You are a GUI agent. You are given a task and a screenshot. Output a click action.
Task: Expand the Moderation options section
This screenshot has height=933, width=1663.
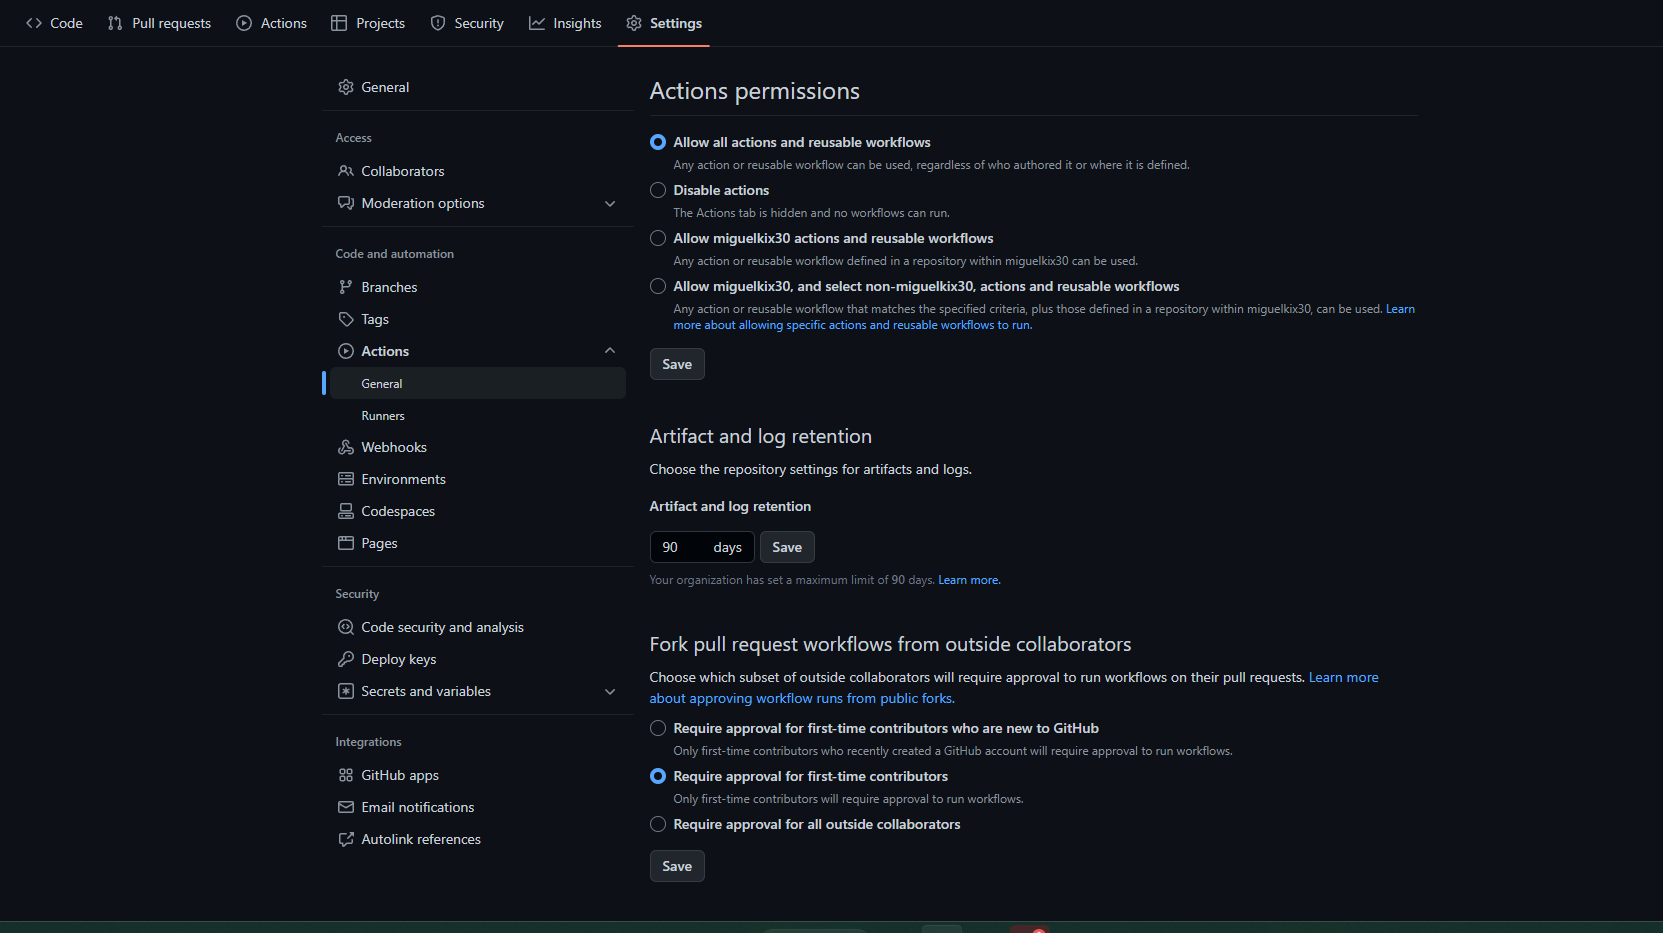coord(610,203)
